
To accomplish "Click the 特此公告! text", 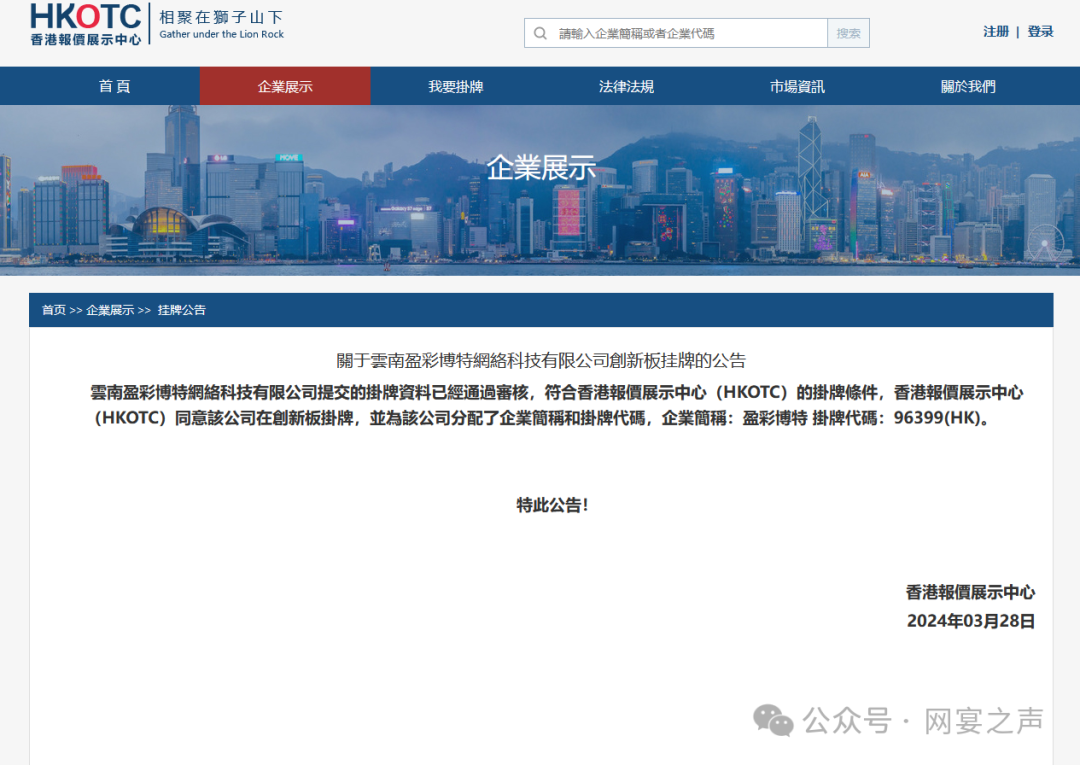I will (552, 505).
